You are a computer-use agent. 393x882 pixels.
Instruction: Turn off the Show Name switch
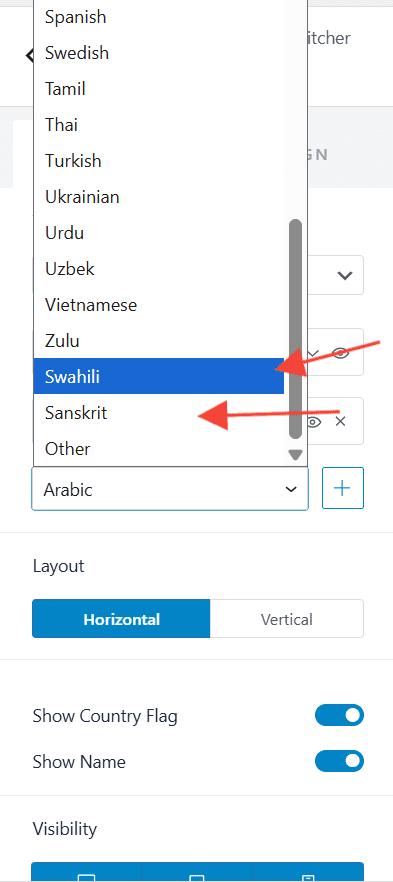pos(339,762)
